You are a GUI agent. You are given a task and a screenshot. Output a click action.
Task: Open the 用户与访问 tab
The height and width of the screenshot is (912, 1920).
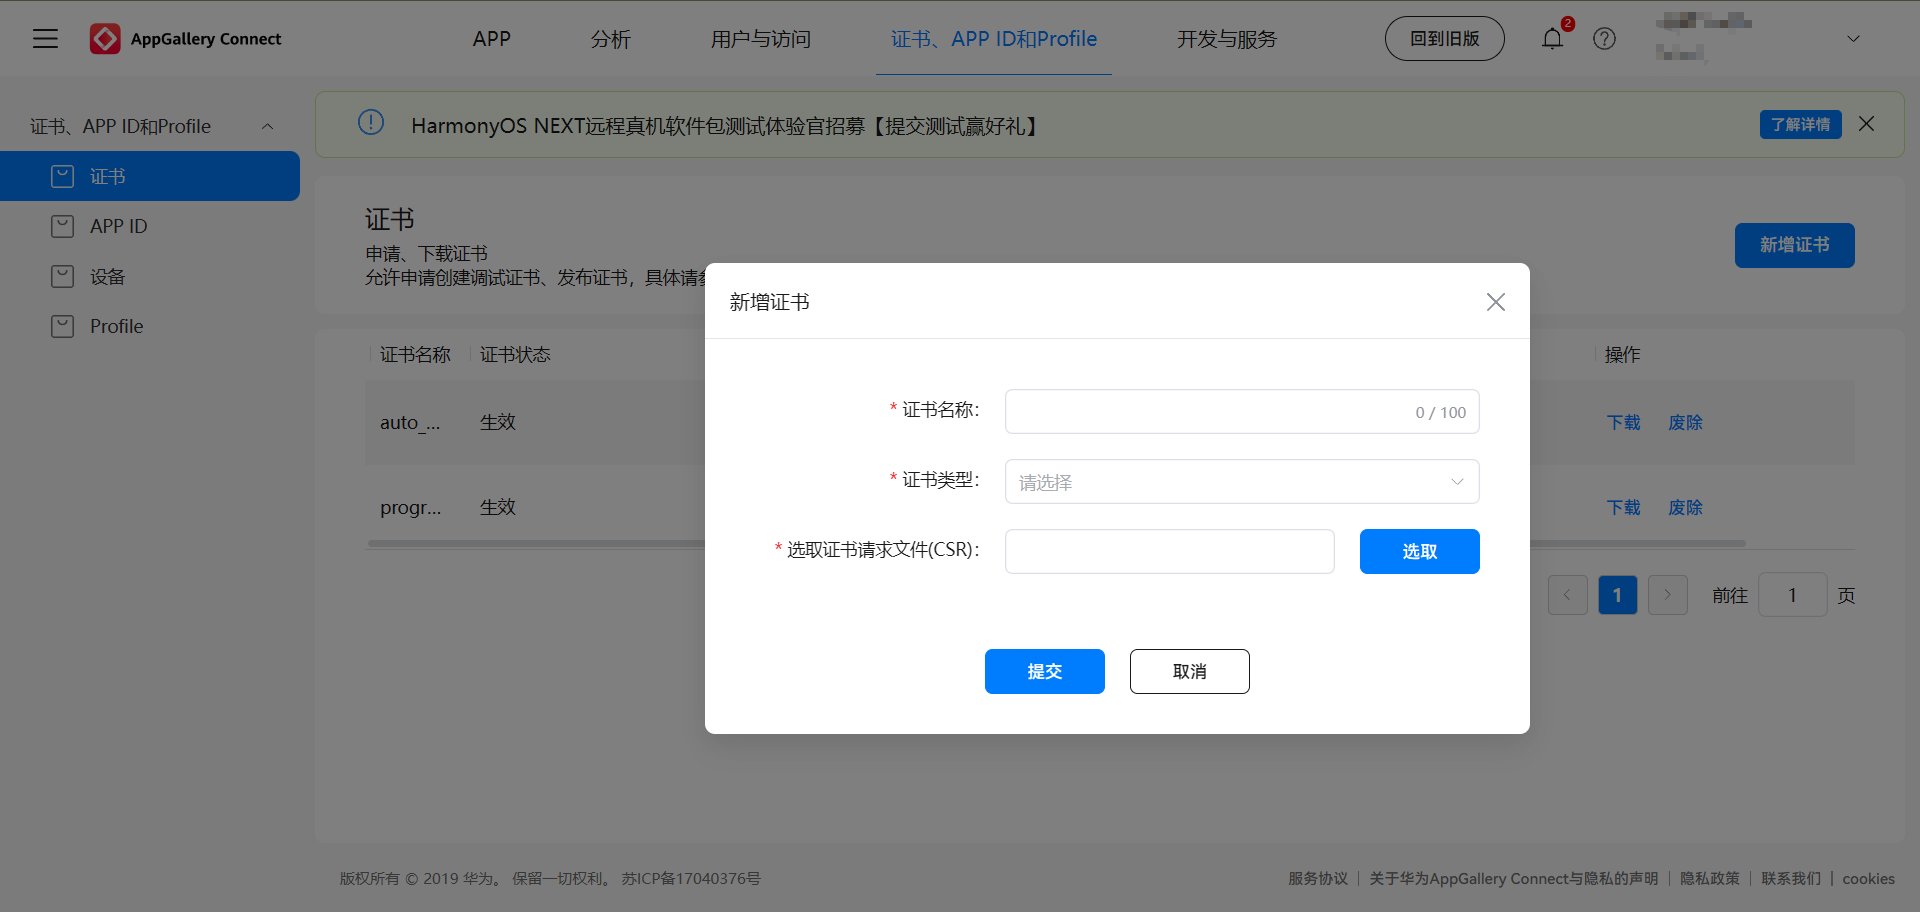coord(760,39)
